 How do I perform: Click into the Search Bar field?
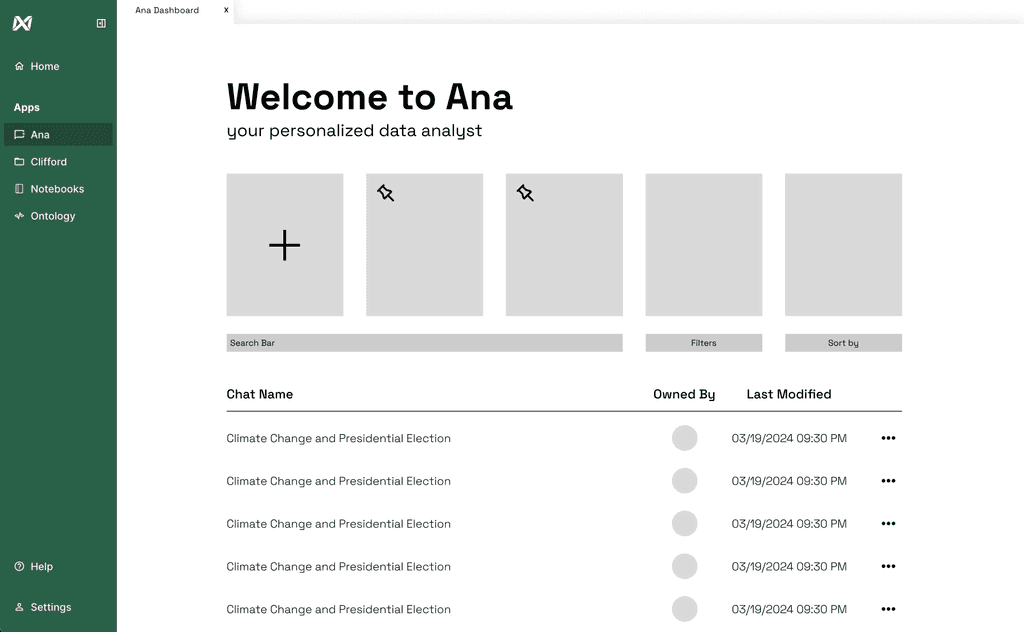point(424,343)
